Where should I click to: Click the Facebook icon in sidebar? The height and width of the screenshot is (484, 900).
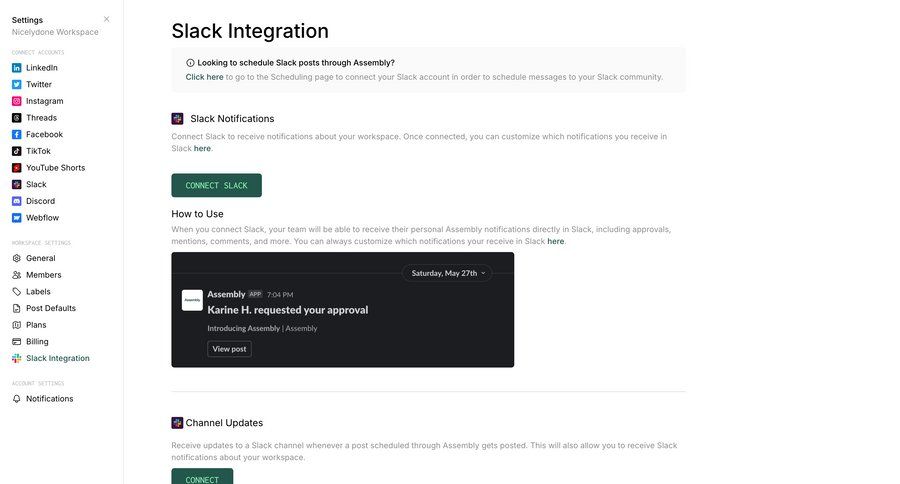17,134
